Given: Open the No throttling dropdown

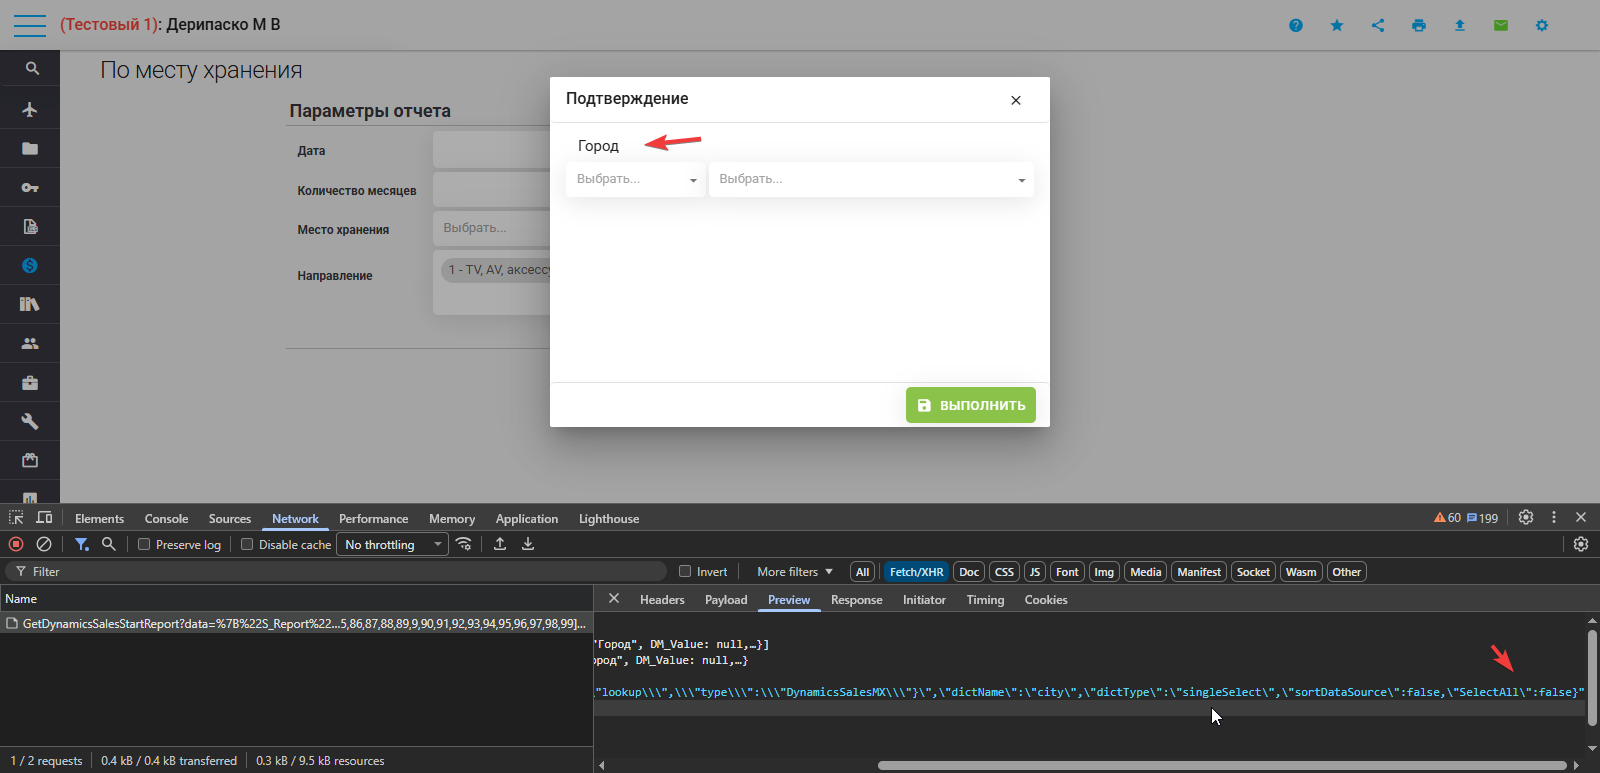Looking at the screenshot, I should (x=392, y=544).
